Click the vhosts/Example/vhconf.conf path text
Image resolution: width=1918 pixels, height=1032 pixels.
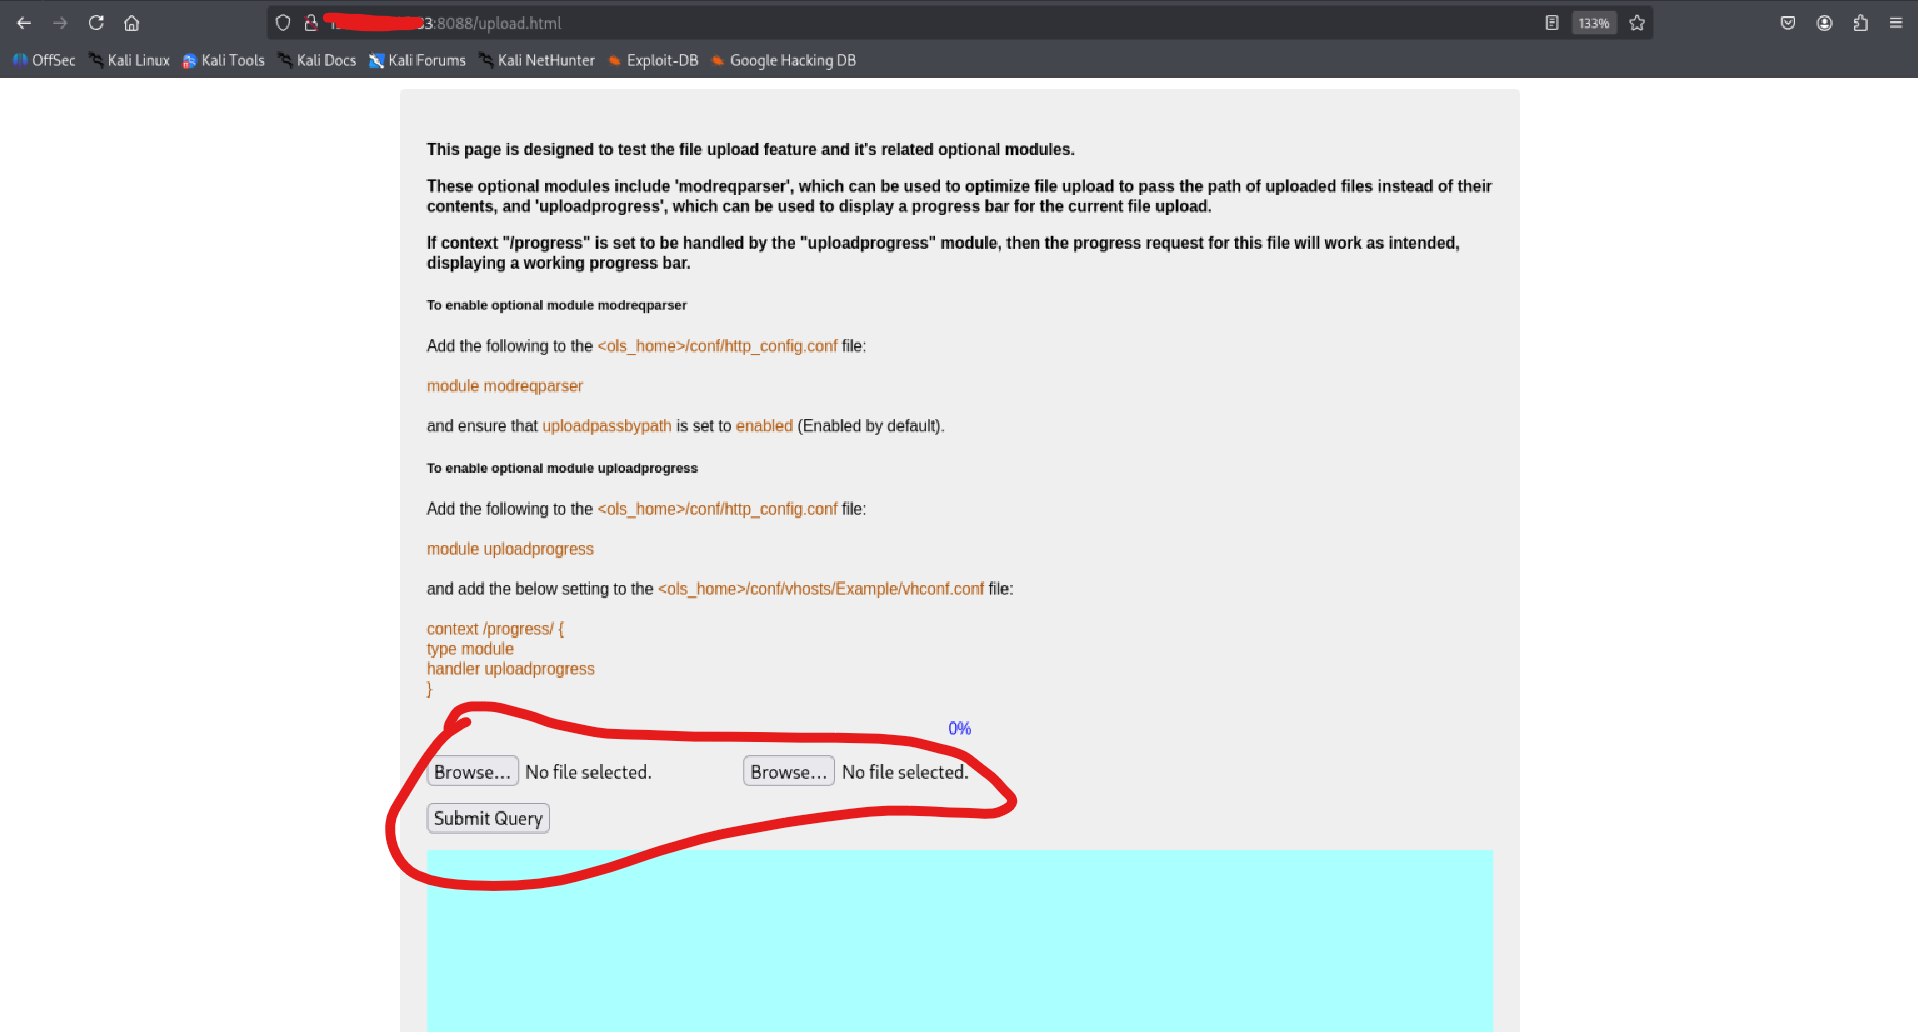point(821,589)
